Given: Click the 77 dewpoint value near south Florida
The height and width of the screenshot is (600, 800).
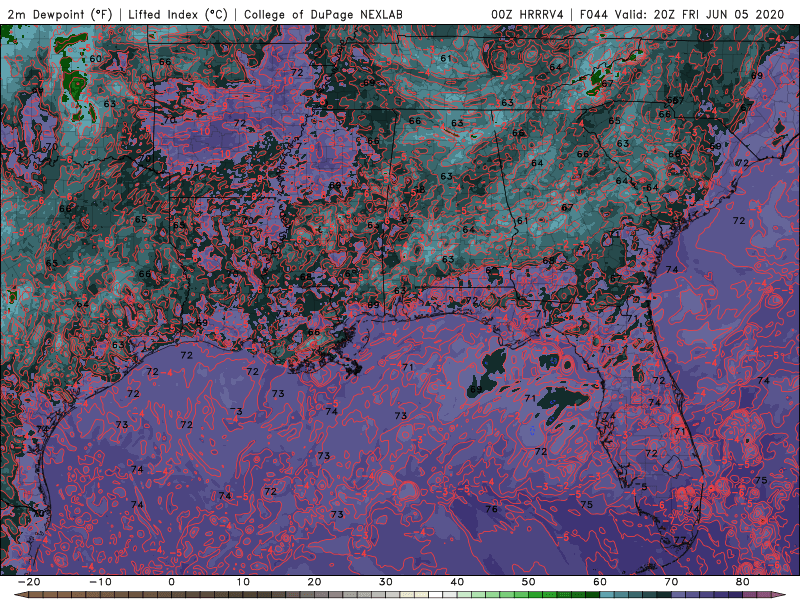Looking at the screenshot, I should click(680, 540).
